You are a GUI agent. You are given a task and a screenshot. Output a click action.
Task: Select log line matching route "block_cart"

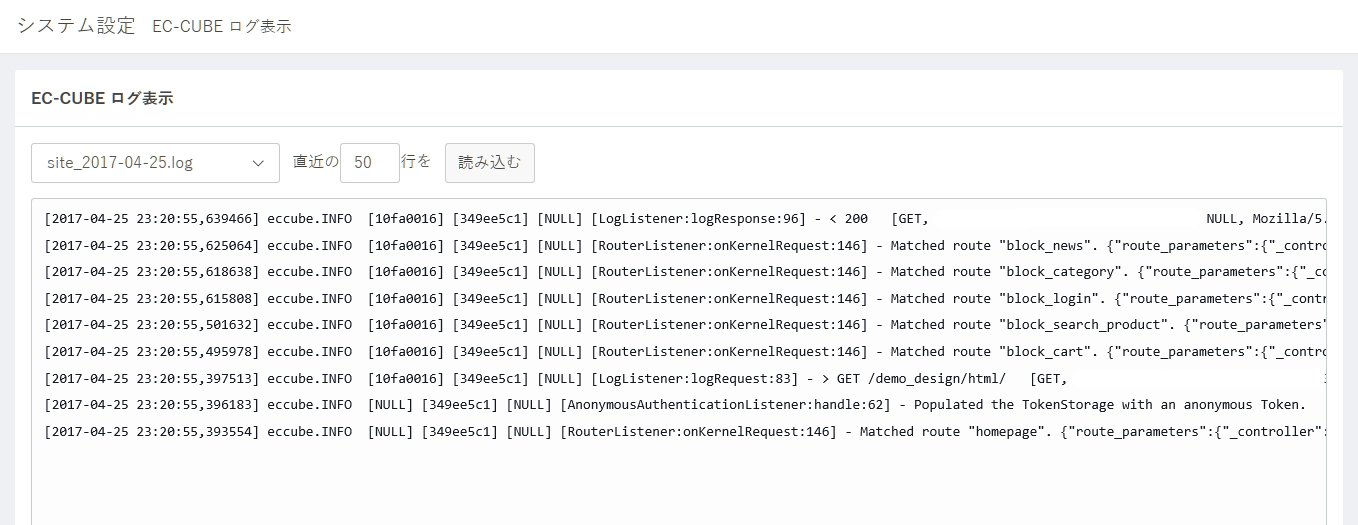click(685, 352)
